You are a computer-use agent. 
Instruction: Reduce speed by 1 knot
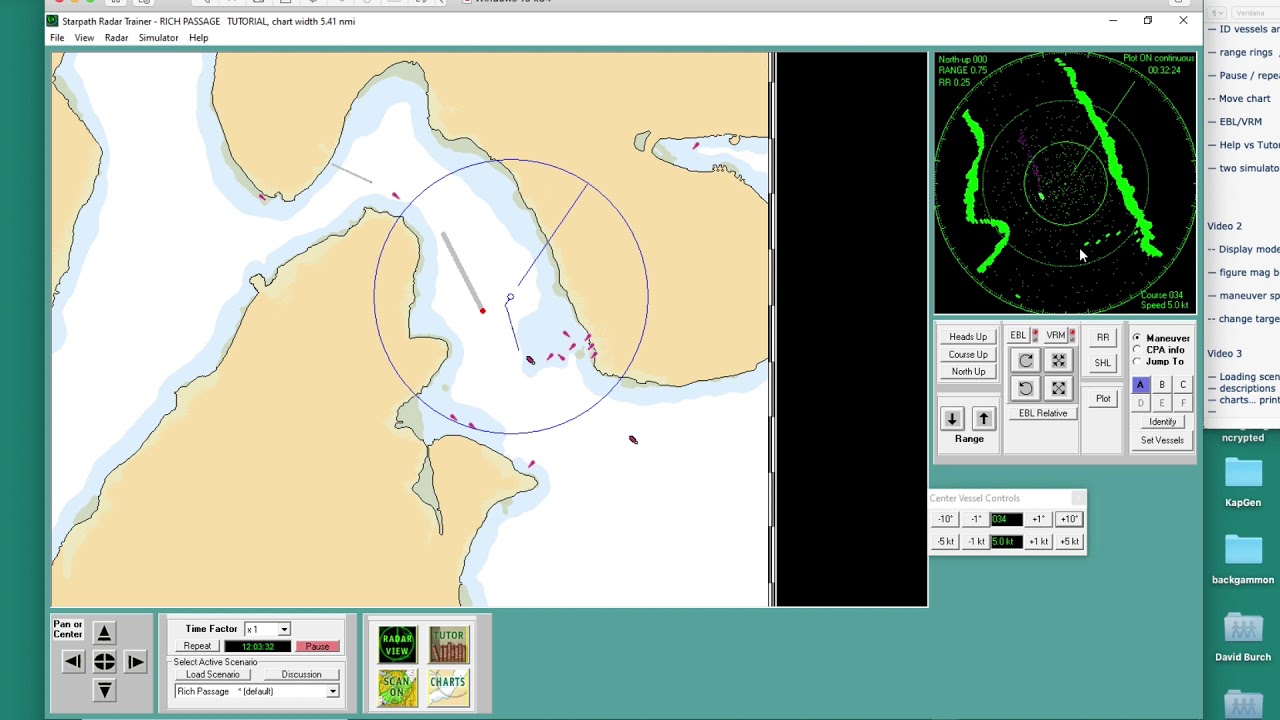(x=976, y=542)
